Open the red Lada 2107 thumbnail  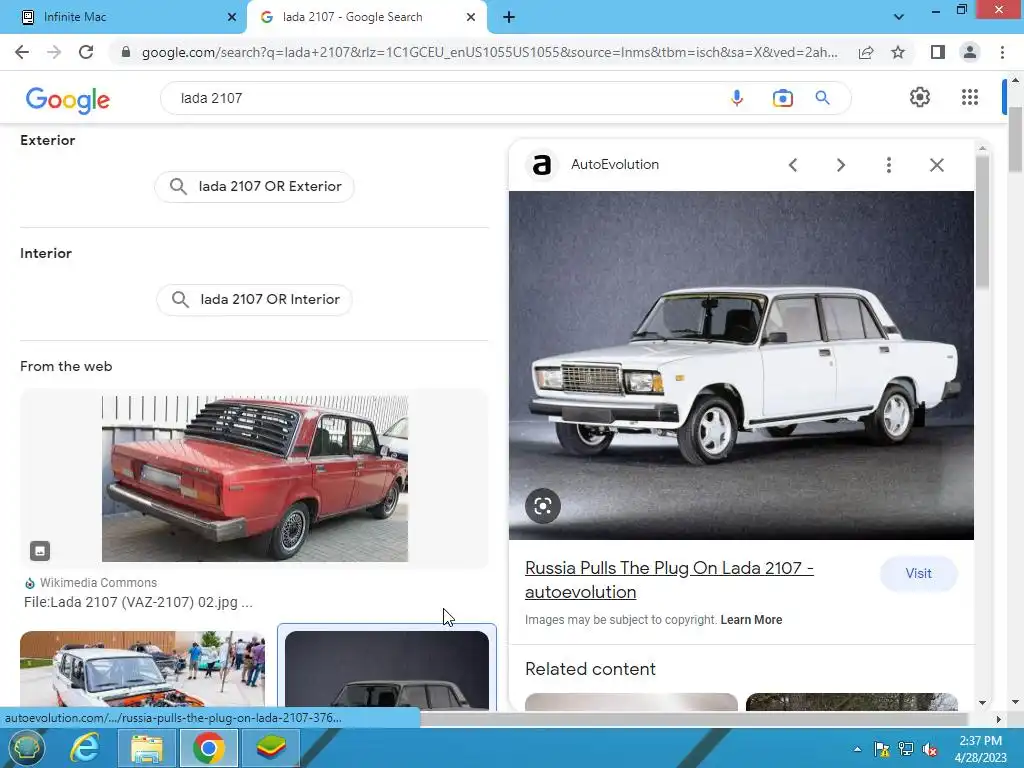(255, 478)
